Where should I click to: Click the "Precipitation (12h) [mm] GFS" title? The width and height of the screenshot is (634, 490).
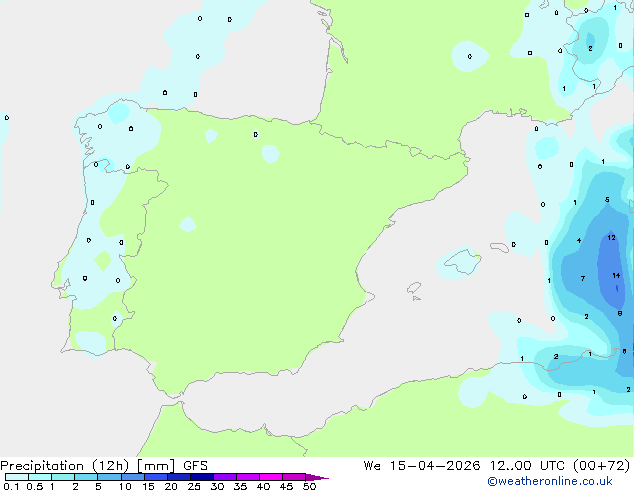coord(104,466)
